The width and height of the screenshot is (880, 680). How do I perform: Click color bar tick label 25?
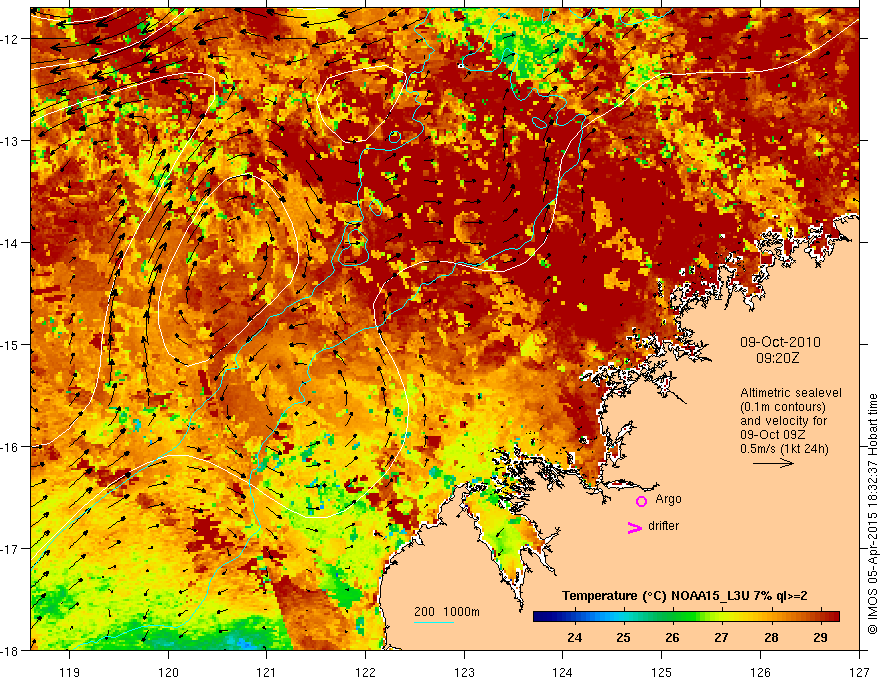click(x=623, y=638)
